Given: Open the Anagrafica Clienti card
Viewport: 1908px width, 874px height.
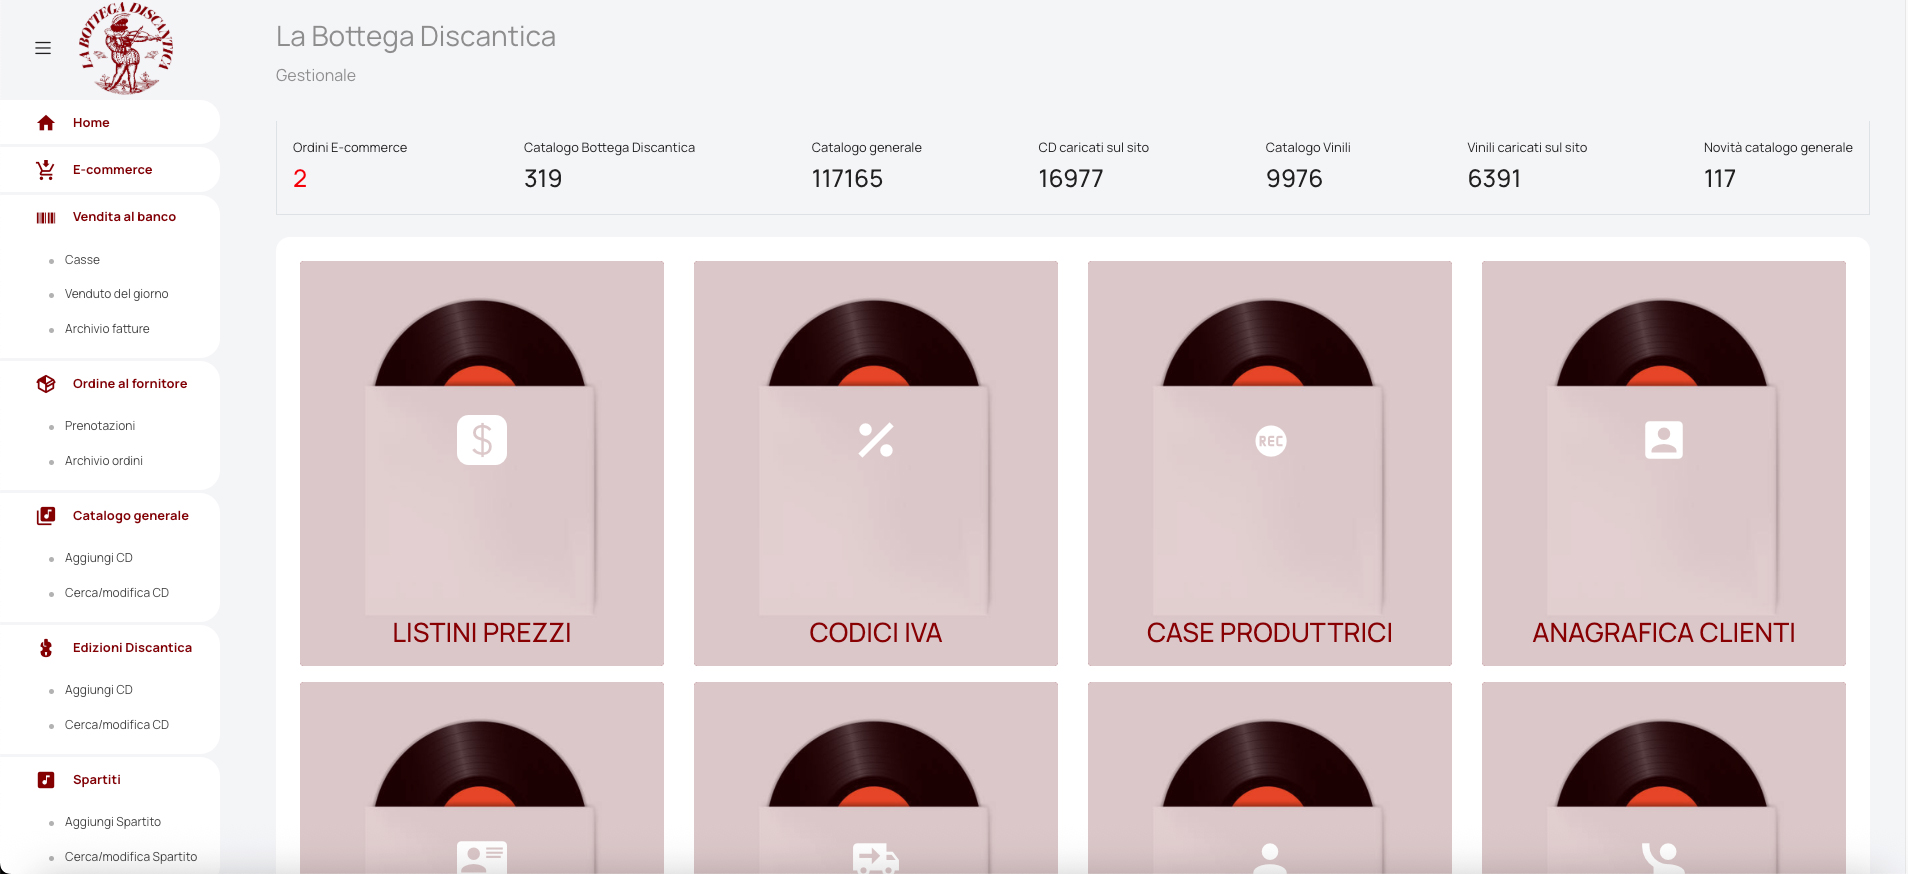Looking at the screenshot, I should click(1663, 463).
